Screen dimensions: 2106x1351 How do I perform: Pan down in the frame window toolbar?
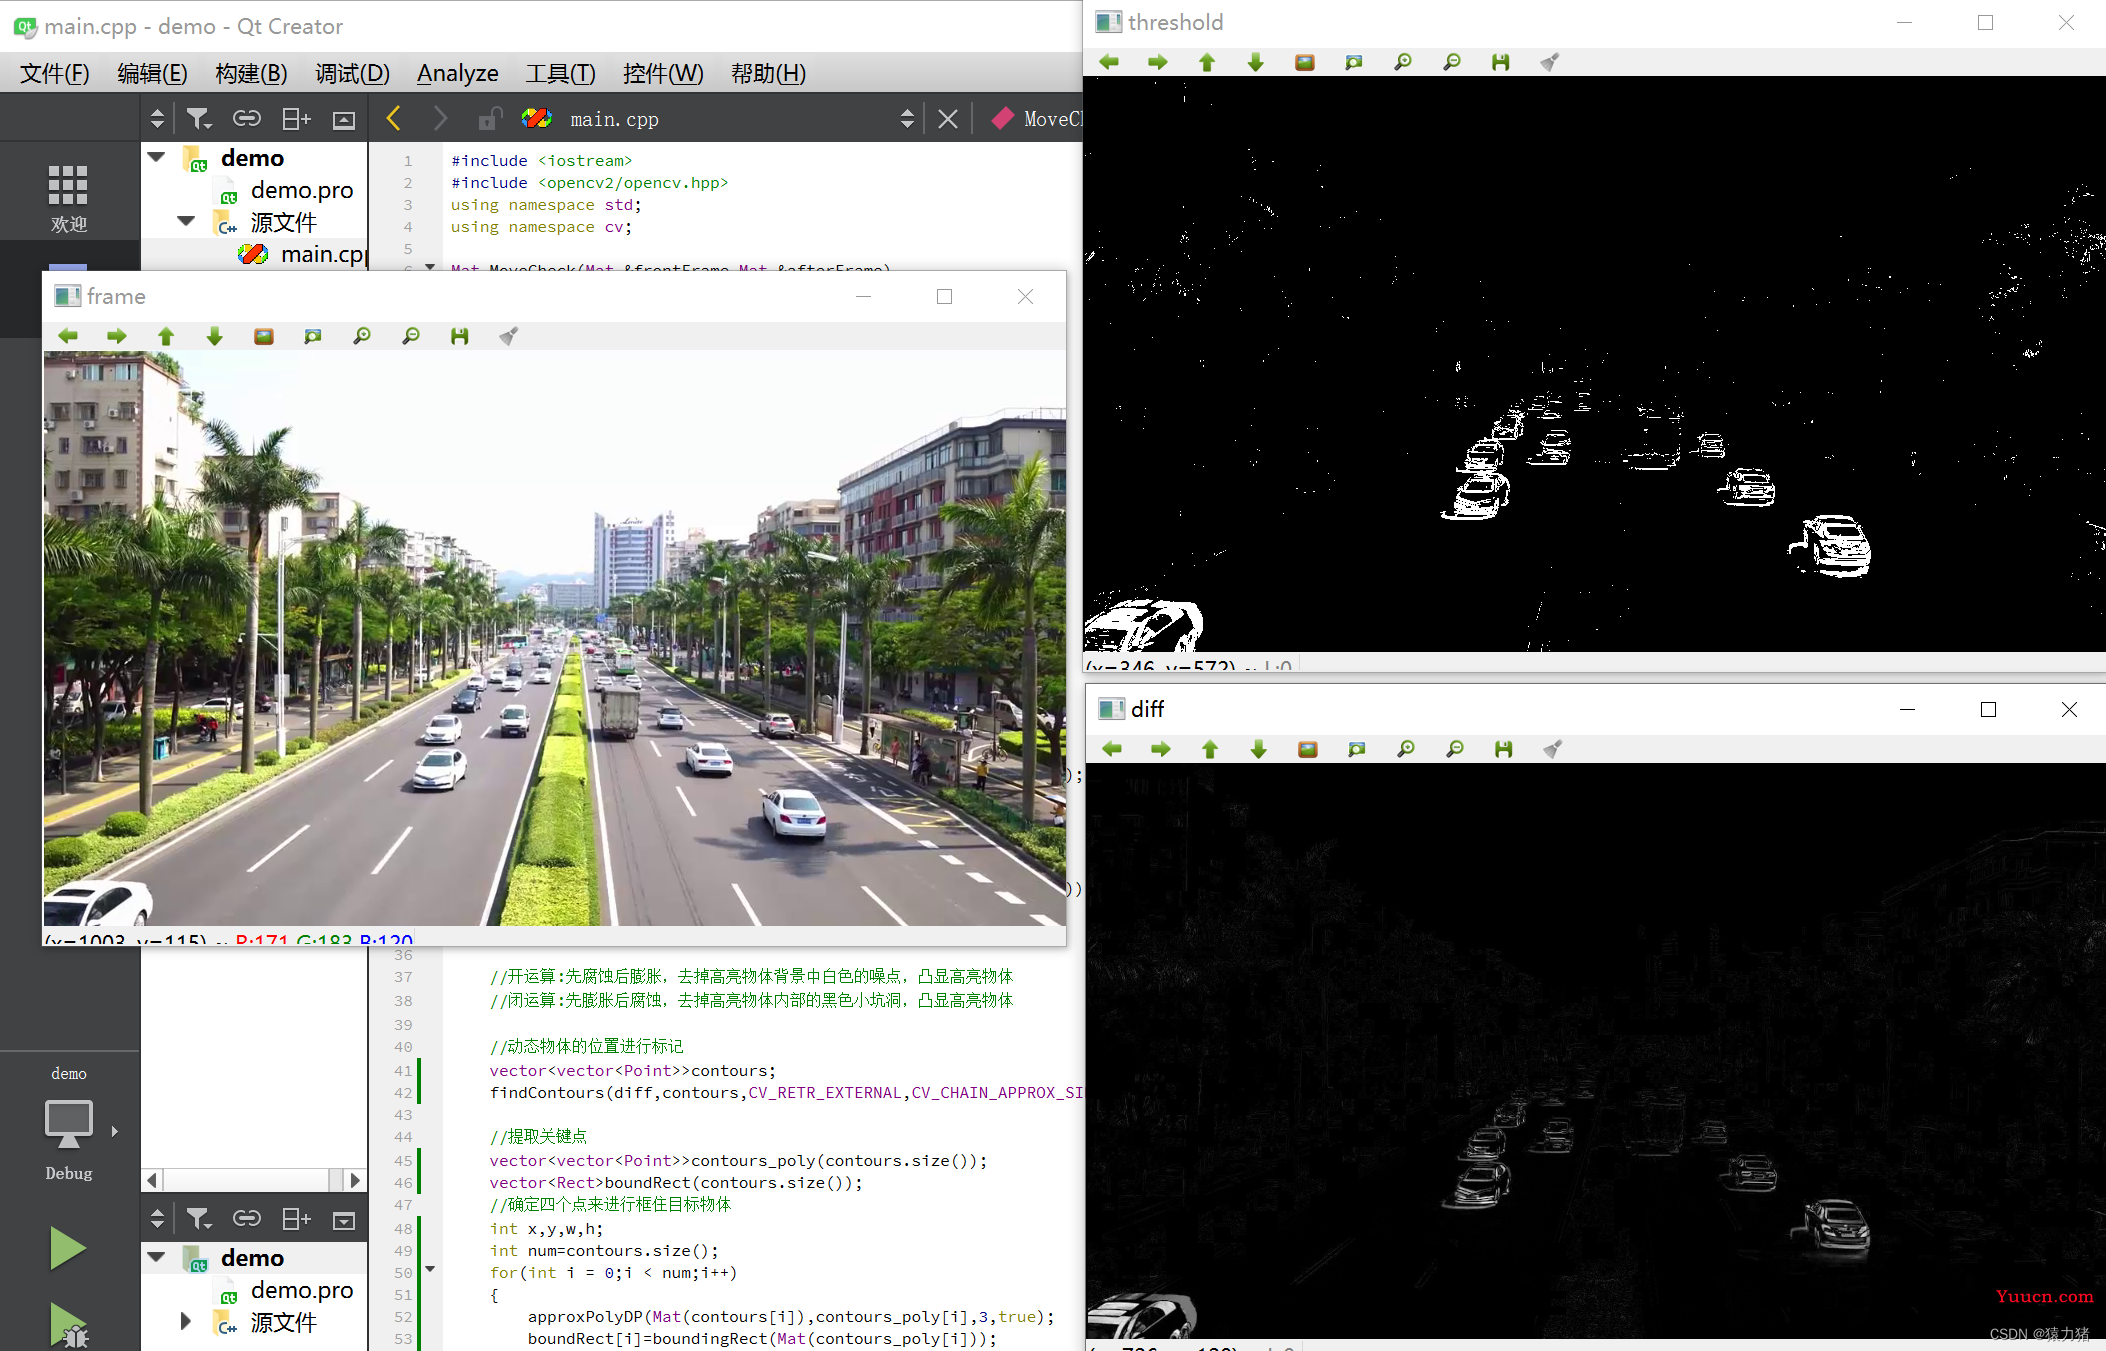215,336
